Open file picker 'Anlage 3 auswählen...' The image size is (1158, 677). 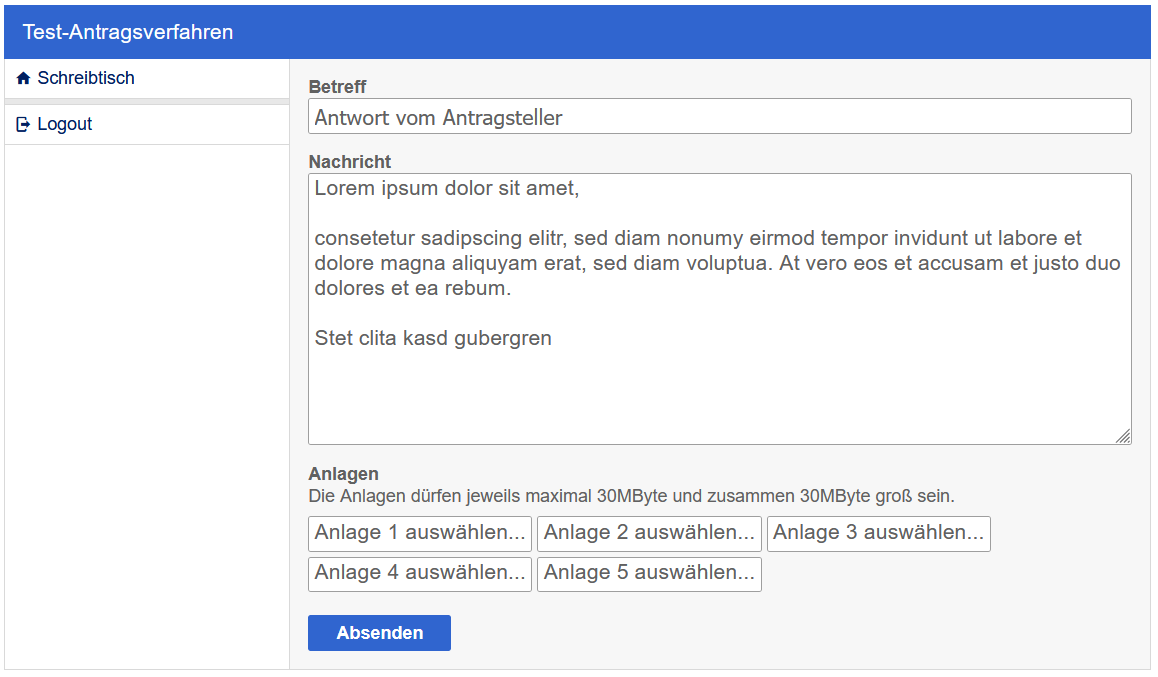tap(878, 533)
